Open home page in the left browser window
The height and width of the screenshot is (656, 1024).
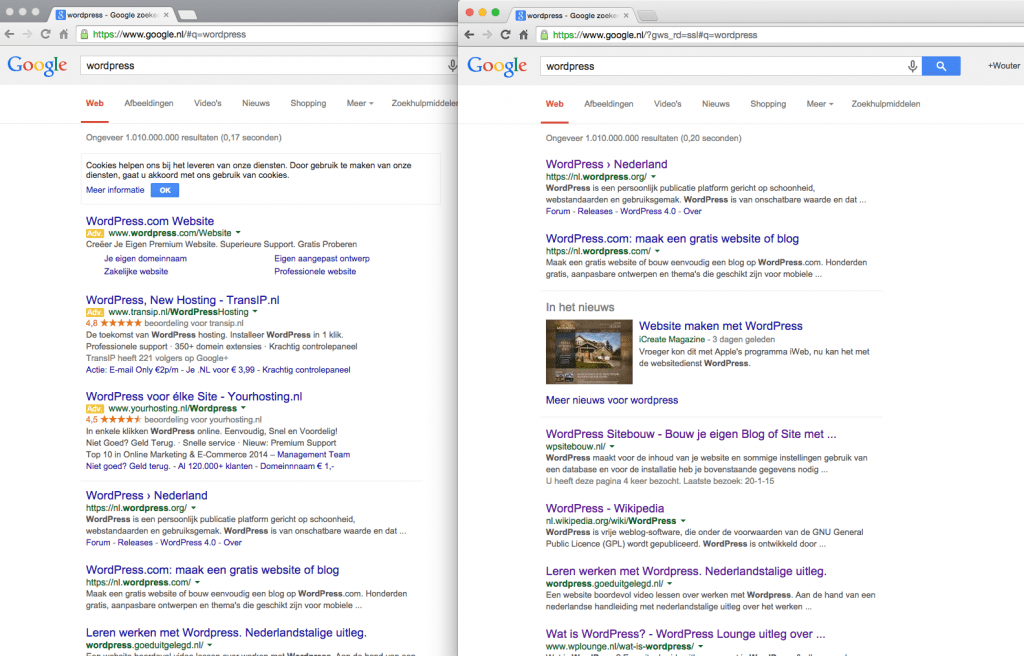coord(63,34)
